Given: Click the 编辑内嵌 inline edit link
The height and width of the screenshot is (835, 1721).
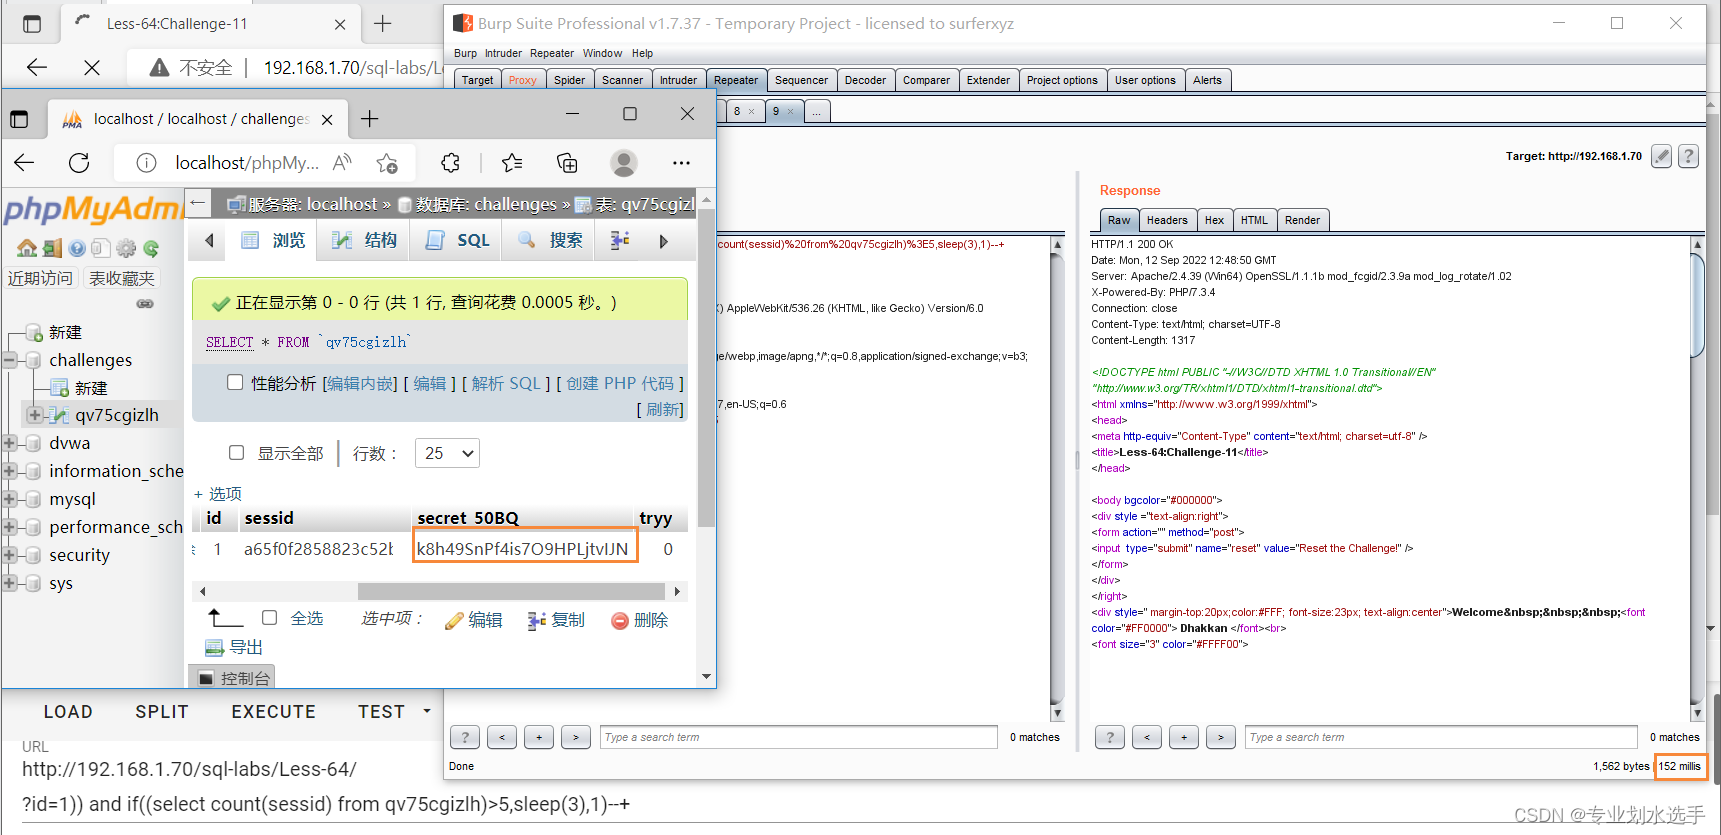Looking at the screenshot, I should point(360,383).
